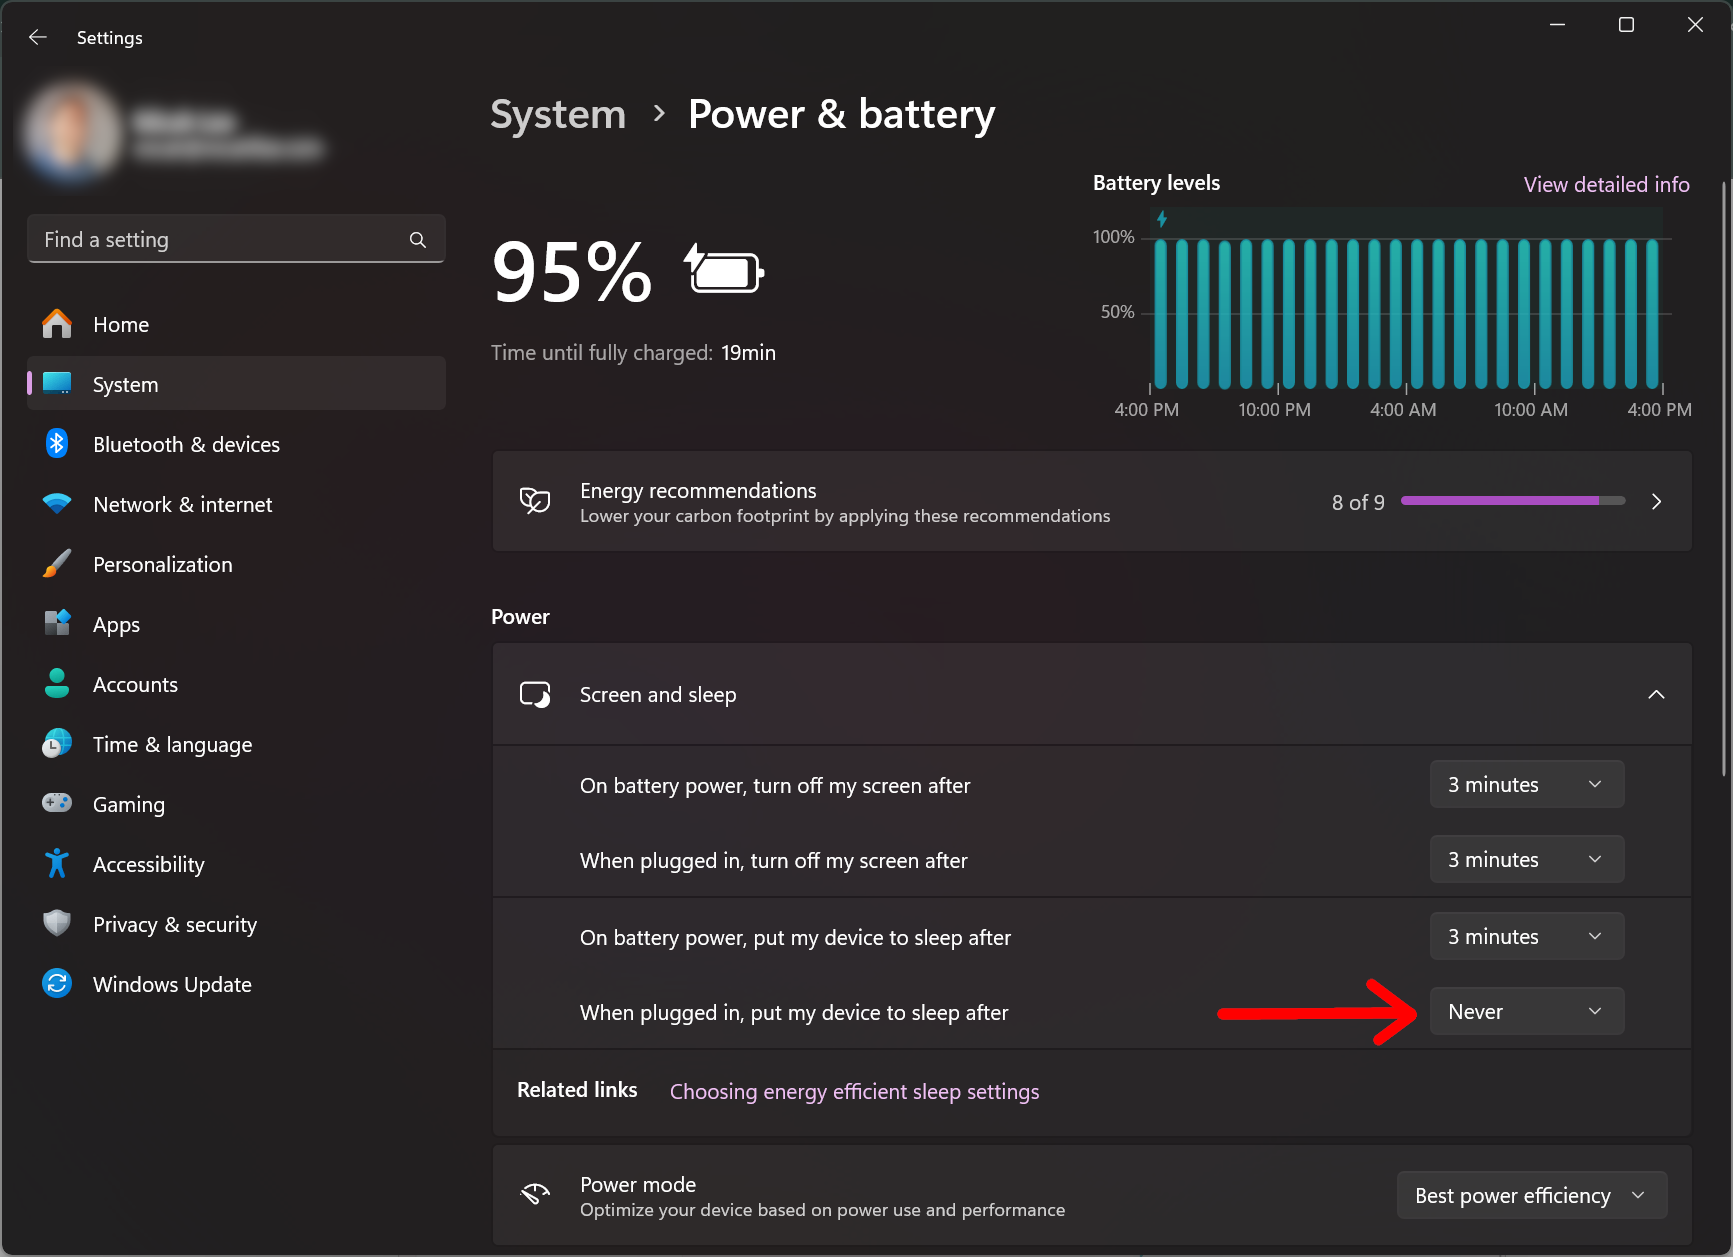Collapse the Screen and sleep section
The height and width of the screenshot is (1257, 1733).
[1656, 694]
